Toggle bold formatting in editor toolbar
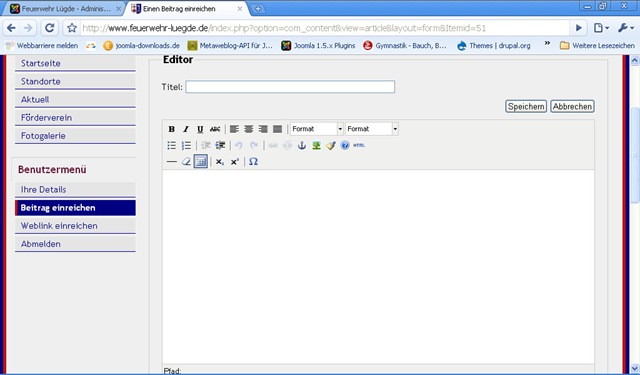This screenshot has width=640, height=375. click(171, 129)
